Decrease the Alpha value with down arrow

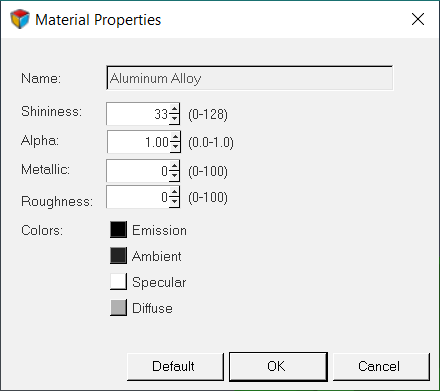[x=175, y=147]
